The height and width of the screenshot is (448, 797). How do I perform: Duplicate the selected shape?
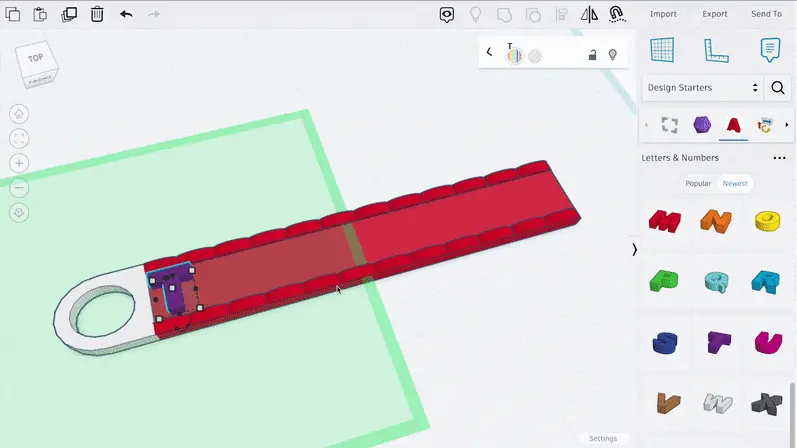[x=69, y=14]
